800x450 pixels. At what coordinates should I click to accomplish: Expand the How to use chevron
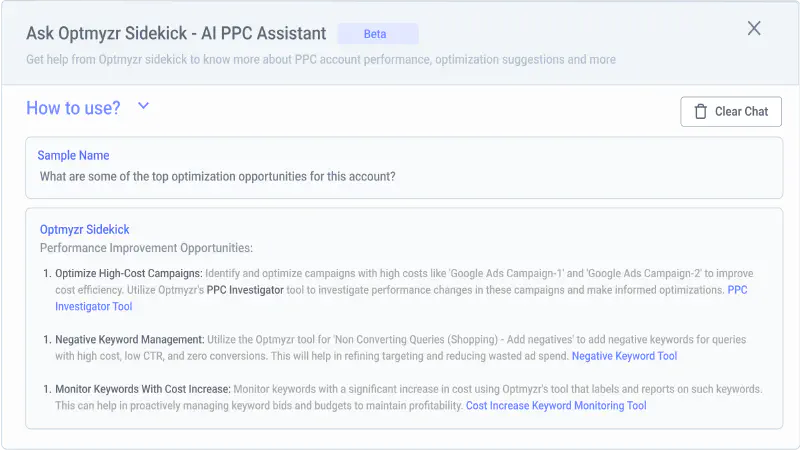pyautogui.click(x=143, y=106)
